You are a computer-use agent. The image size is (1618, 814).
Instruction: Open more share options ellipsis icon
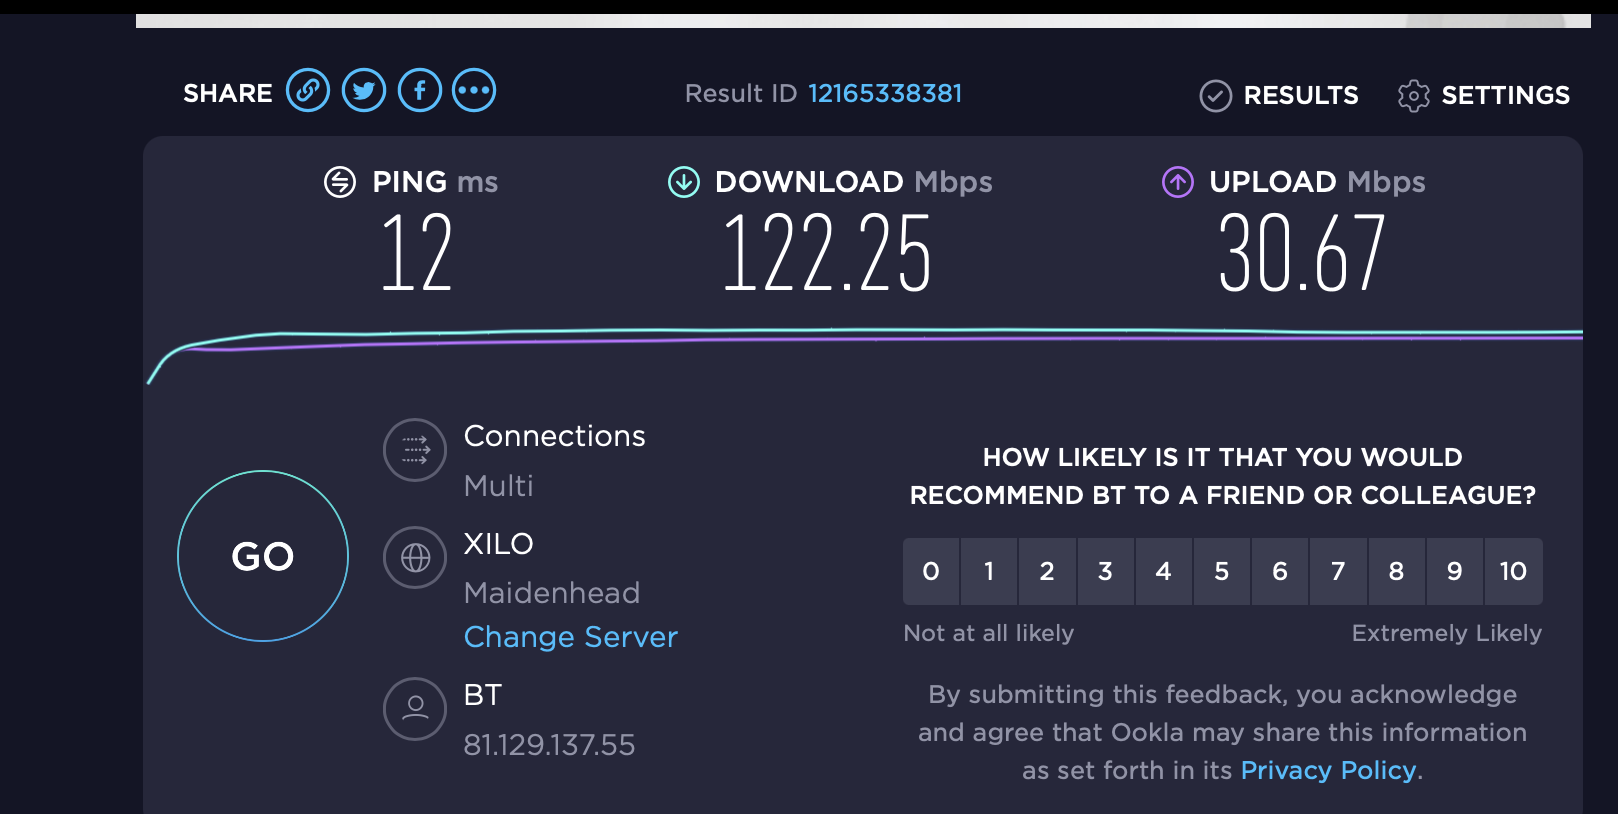[474, 91]
